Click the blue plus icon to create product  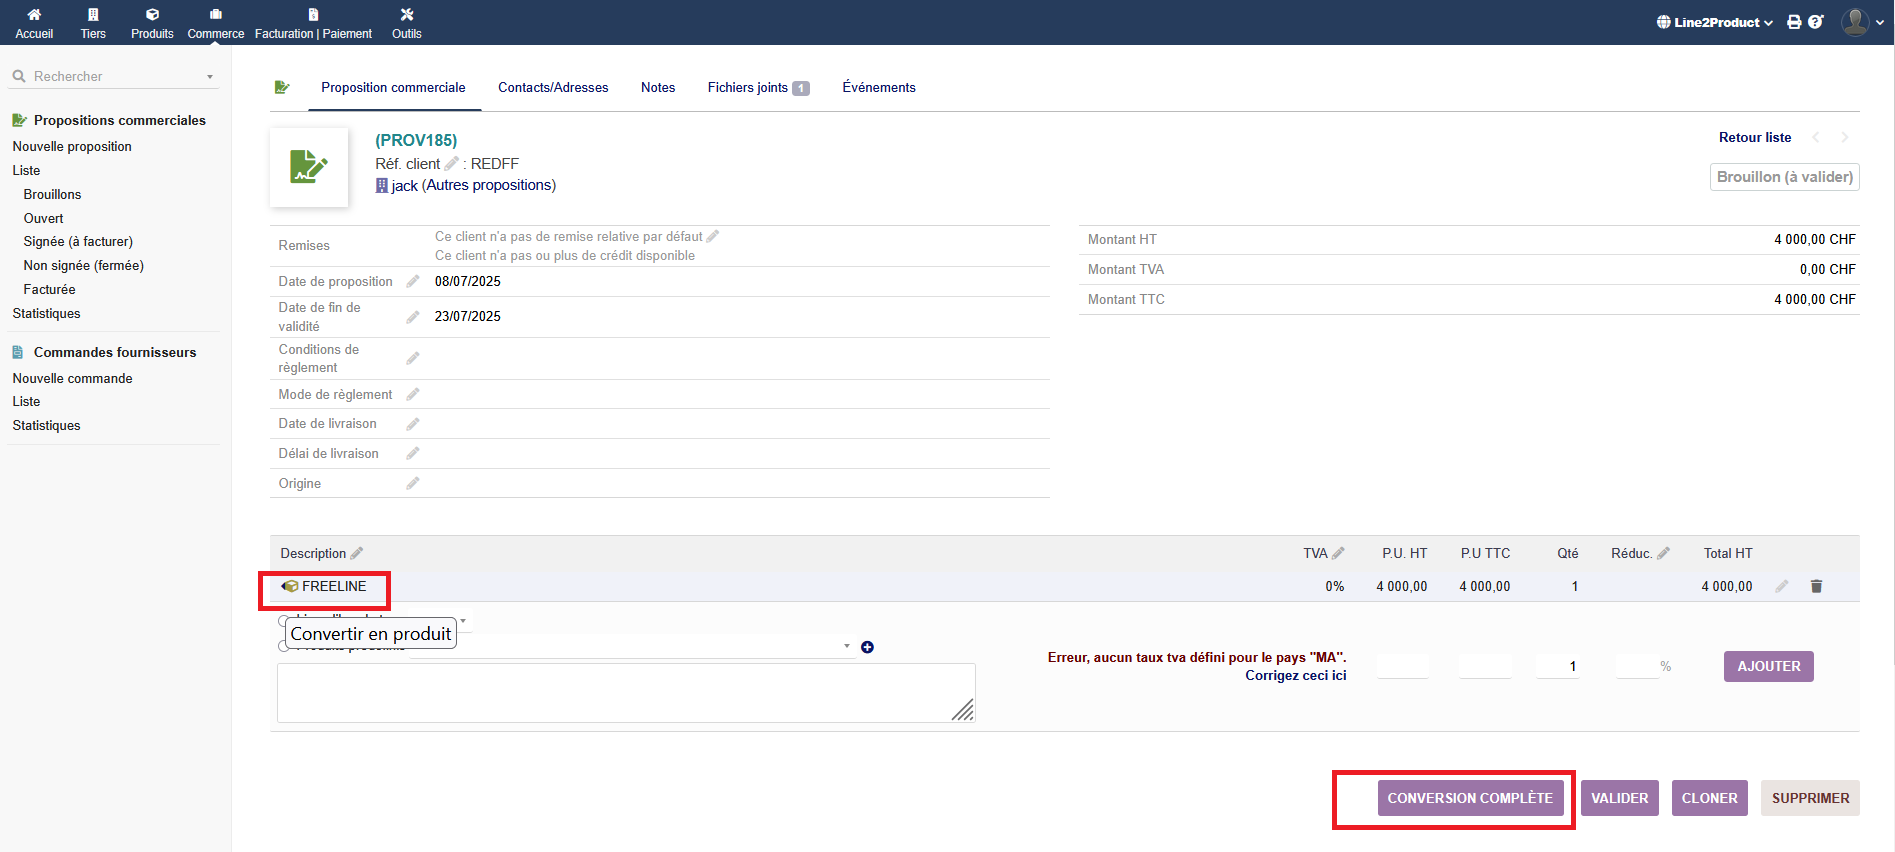tap(867, 647)
